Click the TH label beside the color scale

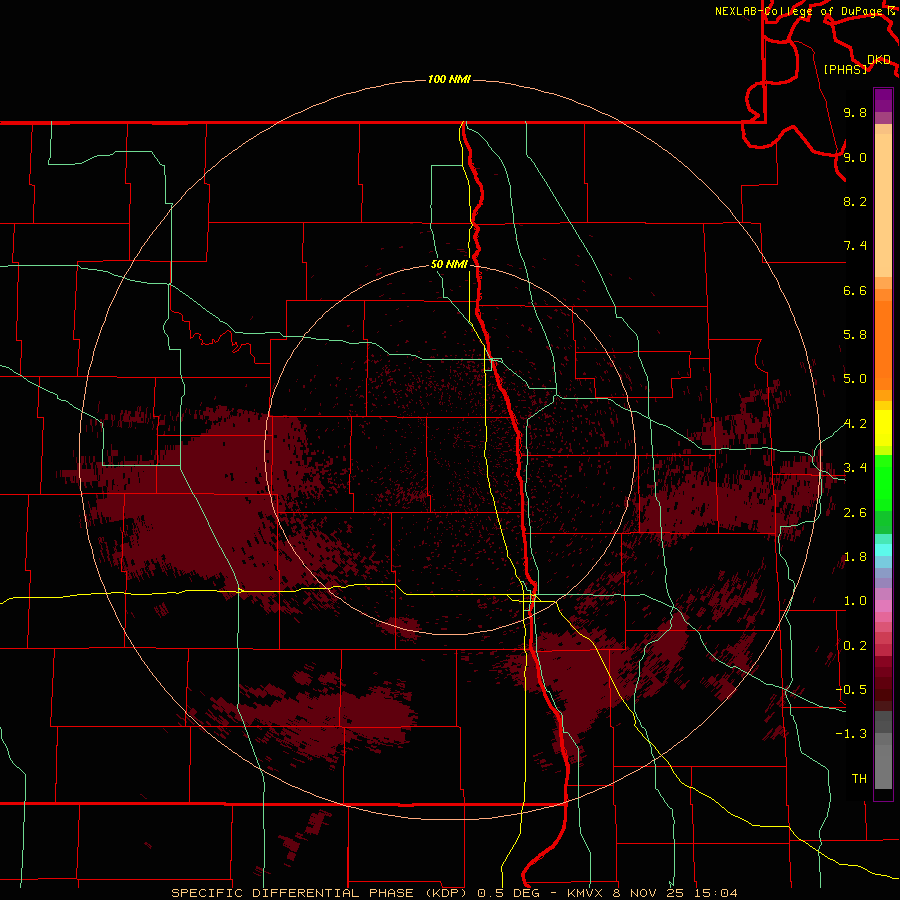(x=859, y=778)
